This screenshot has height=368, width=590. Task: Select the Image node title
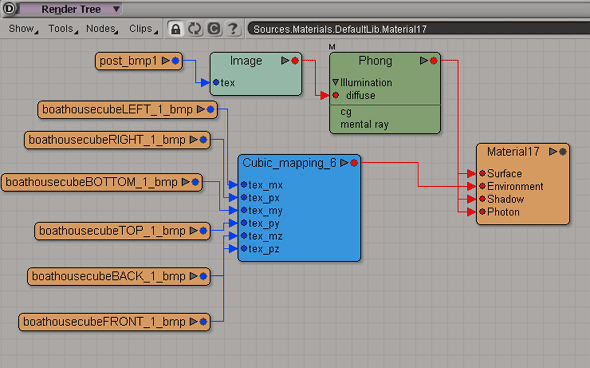coord(246,61)
